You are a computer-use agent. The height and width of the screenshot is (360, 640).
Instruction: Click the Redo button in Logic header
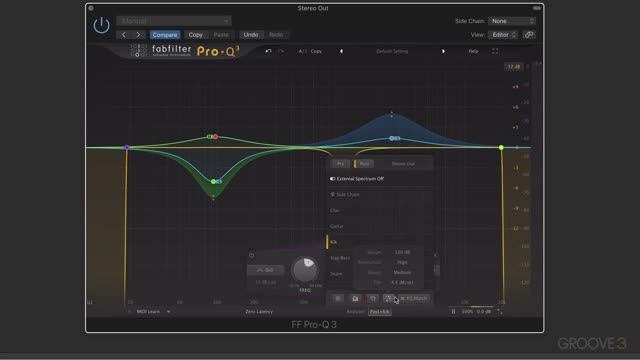tap(276, 35)
